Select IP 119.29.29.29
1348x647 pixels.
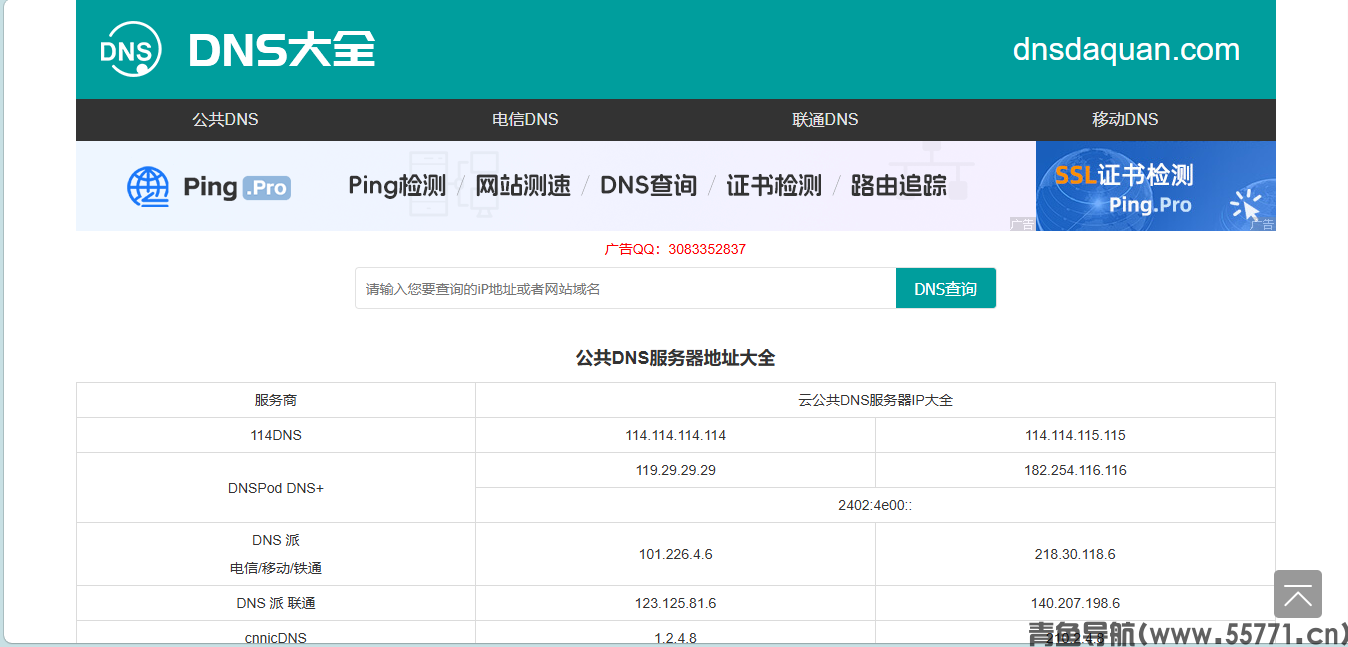click(676, 470)
